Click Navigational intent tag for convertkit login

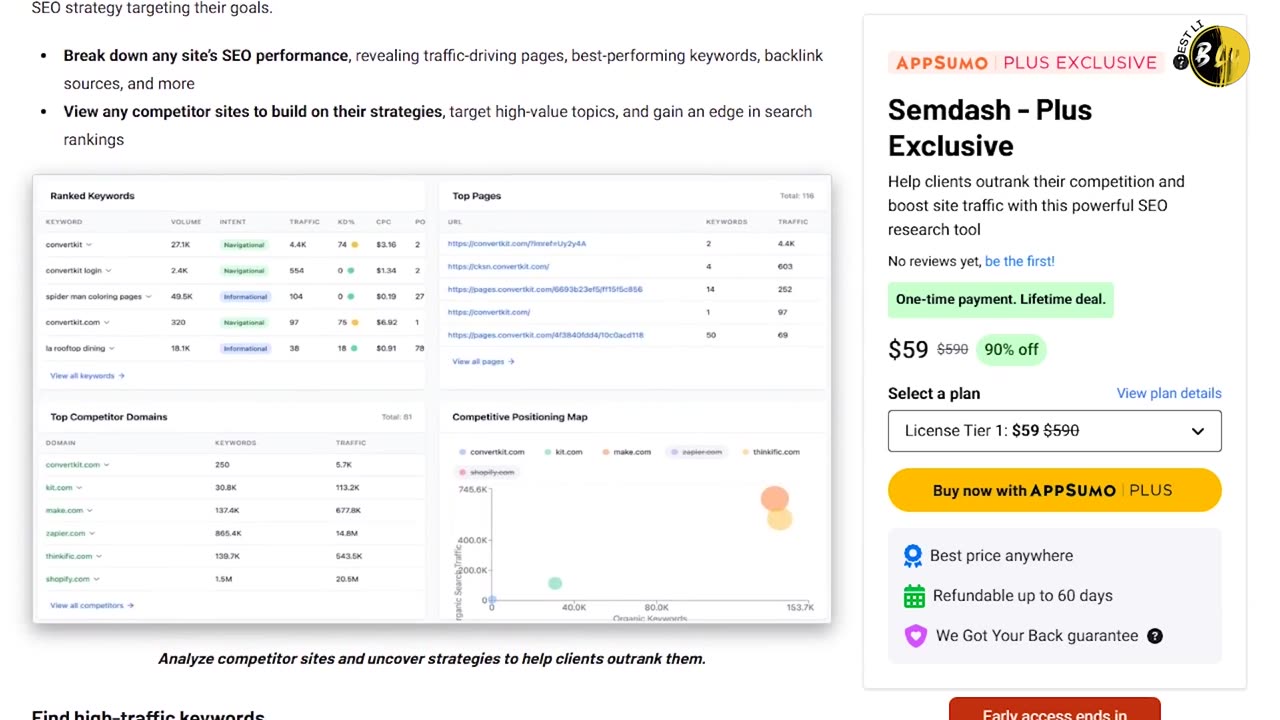click(244, 271)
